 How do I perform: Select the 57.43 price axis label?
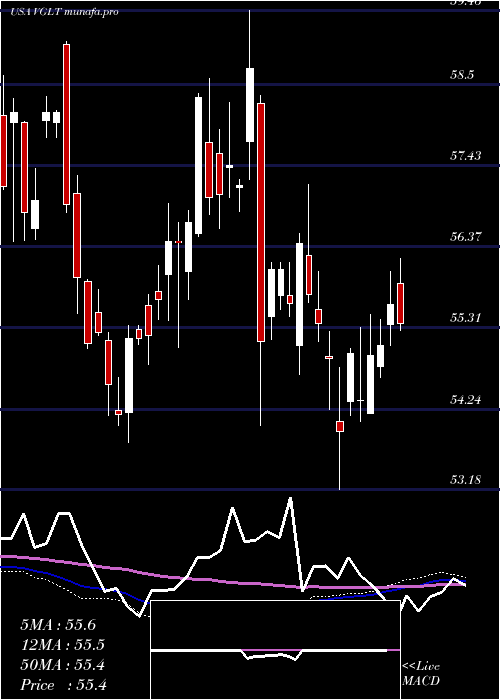(x=466, y=156)
